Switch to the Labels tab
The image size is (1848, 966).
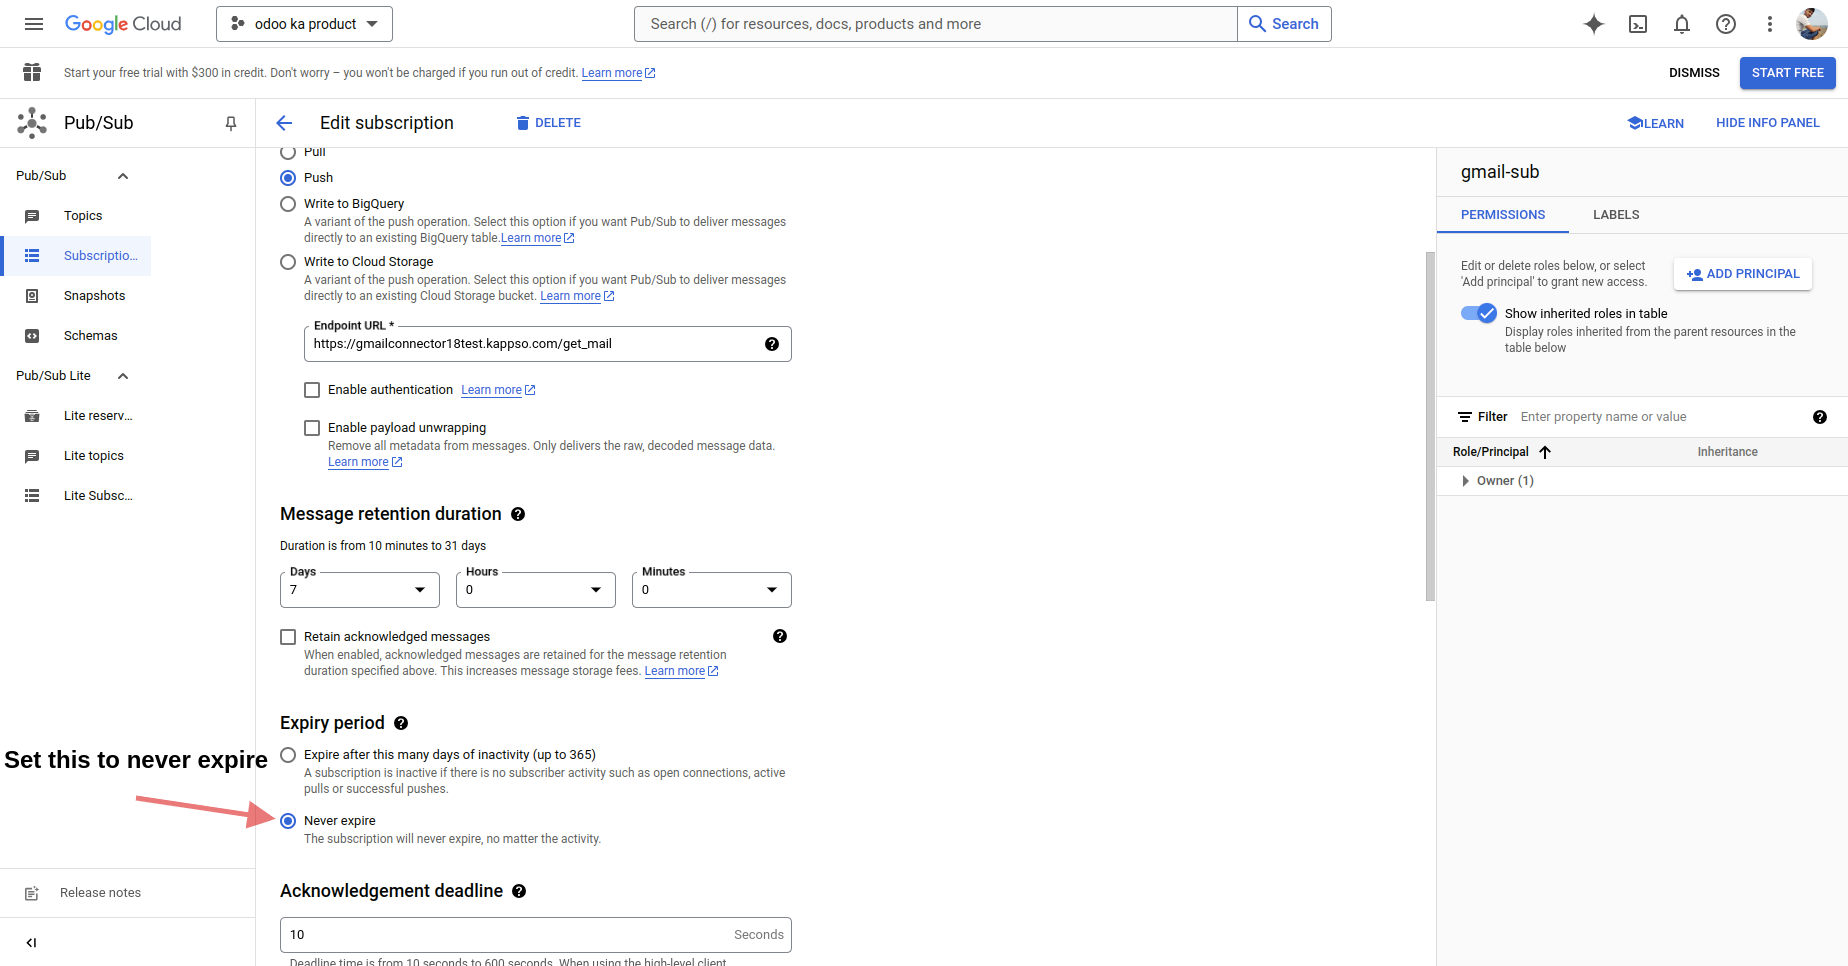tap(1616, 215)
